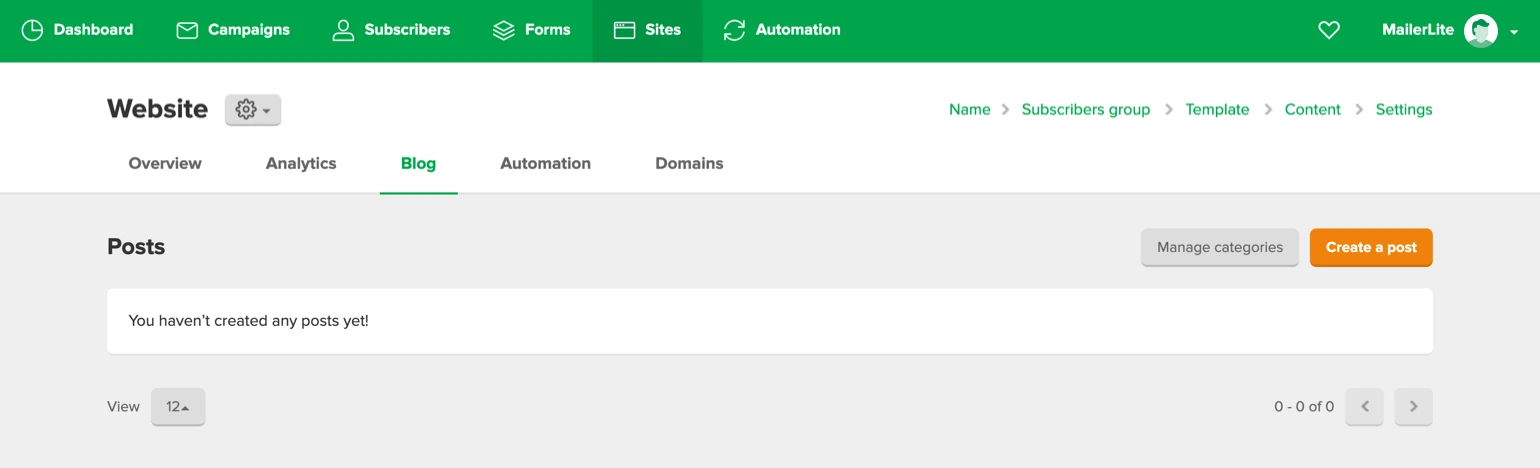Expand the account menu arrow beside avatar

pos(1514,32)
